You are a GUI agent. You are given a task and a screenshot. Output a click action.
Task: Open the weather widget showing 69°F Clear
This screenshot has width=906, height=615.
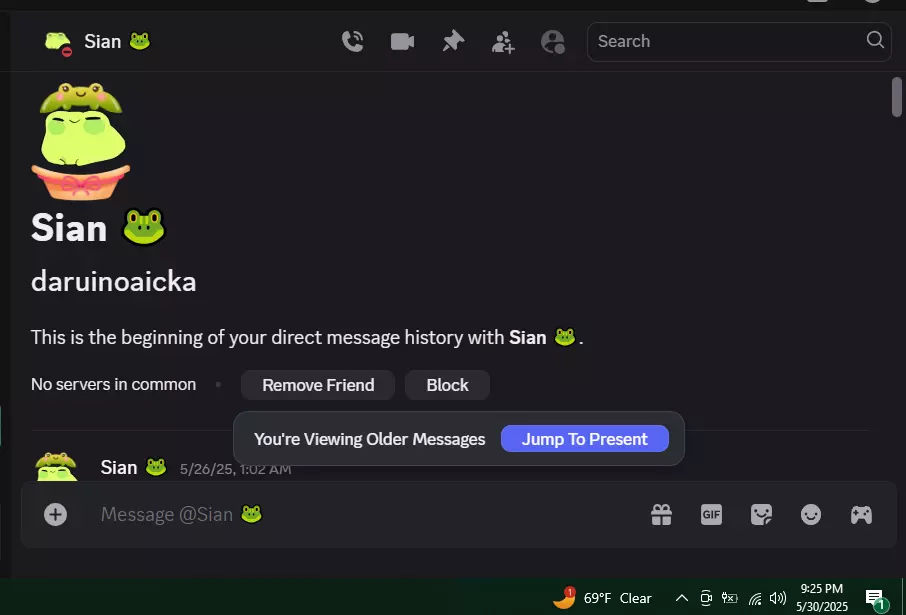pos(602,598)
